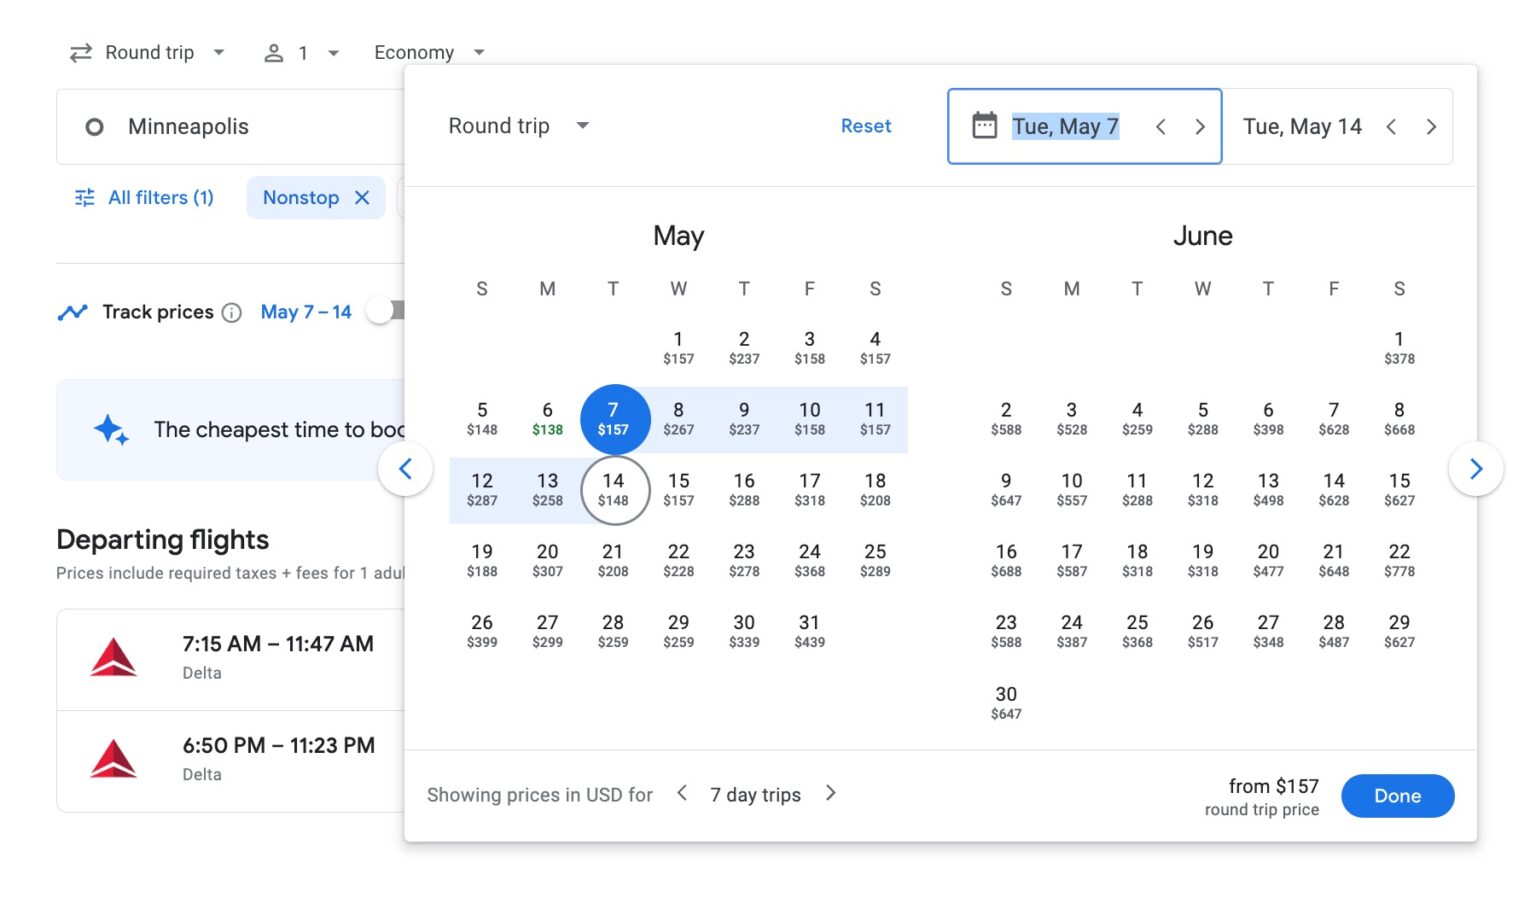Select the calendar icon beside departure date
This screenshot has height=898, width=1536.
point(985,126)
